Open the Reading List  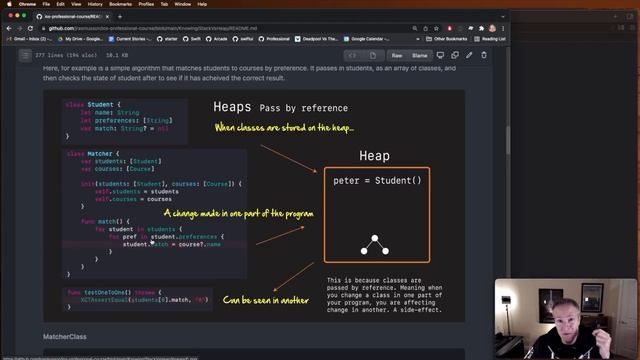tap(490, 39)
